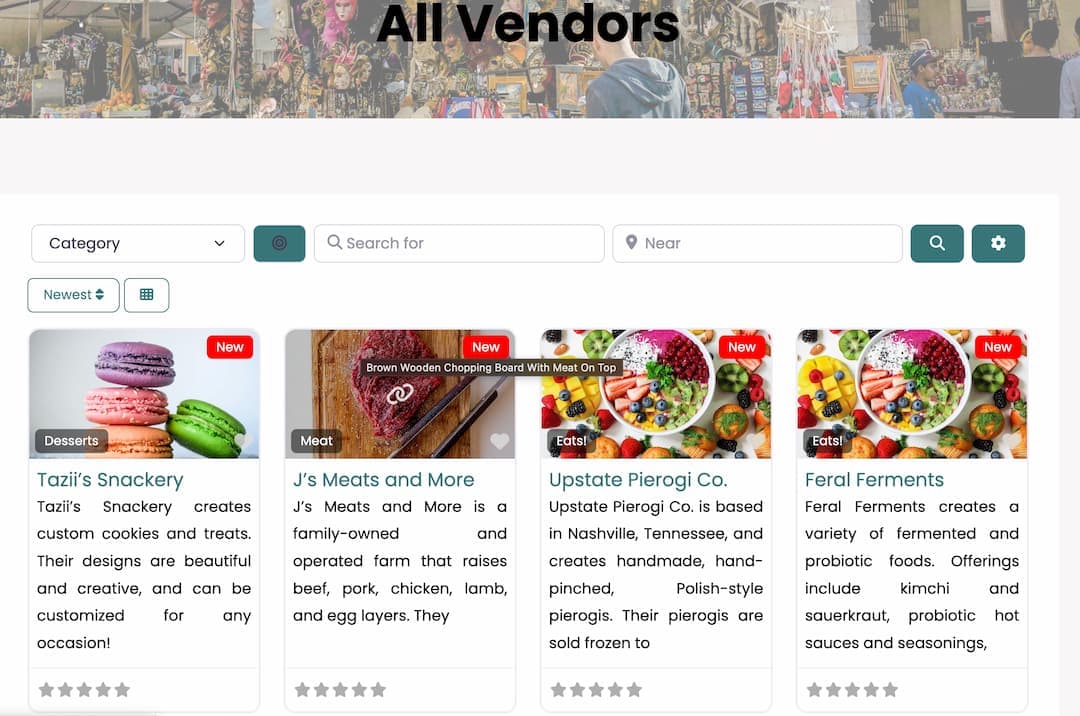Select the Meat category tag
This screenshot has width=1080, height=716.
click(x=317, y=441)
